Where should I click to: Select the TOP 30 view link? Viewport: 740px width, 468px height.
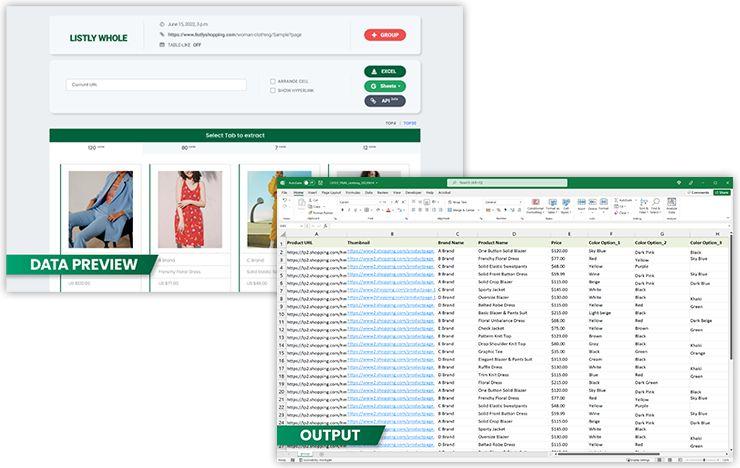(410, 123)
